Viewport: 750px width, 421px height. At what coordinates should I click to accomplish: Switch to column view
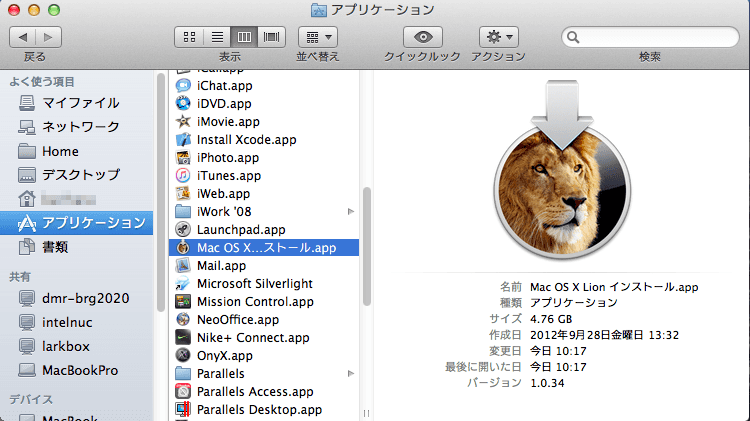click(x=244, y=37)
